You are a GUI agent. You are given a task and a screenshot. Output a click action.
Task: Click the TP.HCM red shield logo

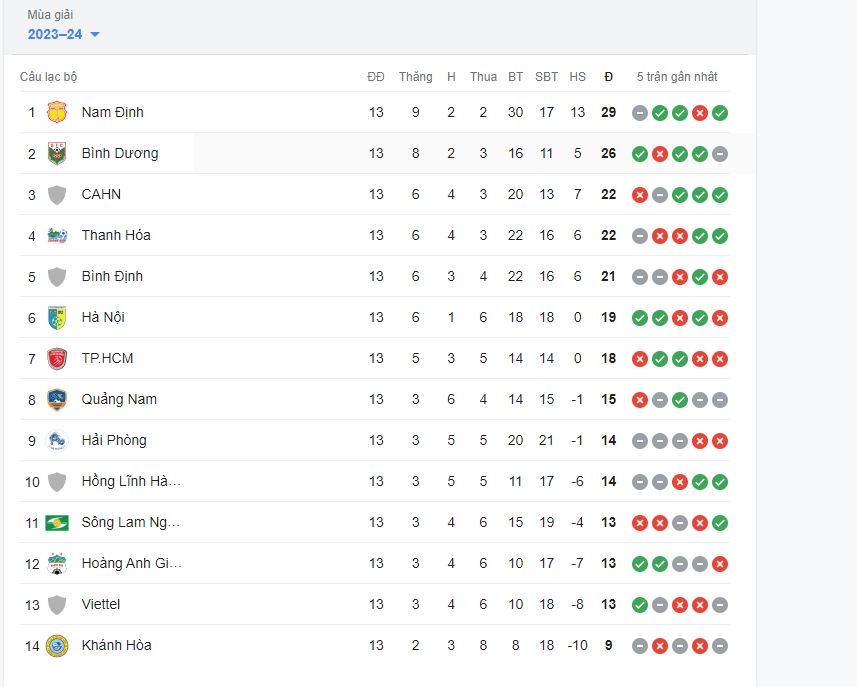click(57, 358)
